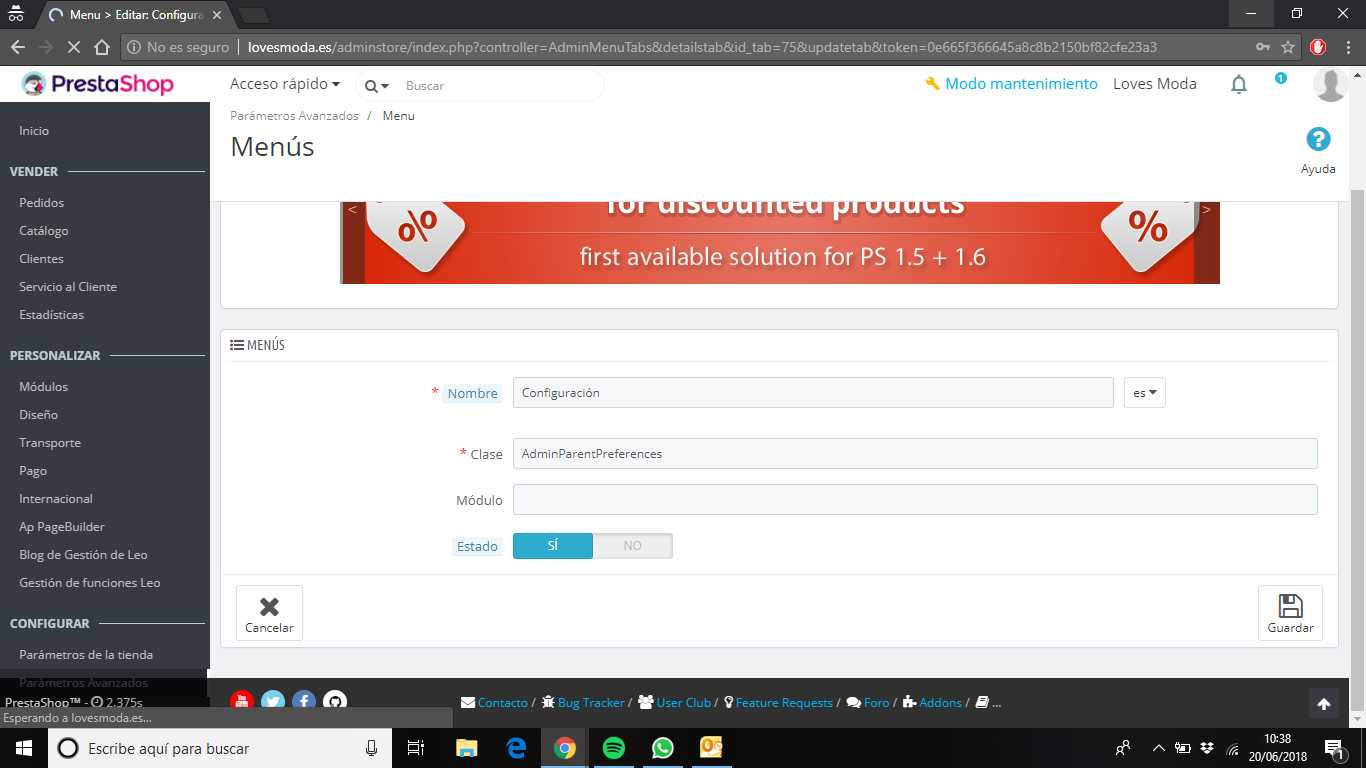Open Feature Requests footer link
This screenshot has height=768, width=1366.
tap(779, 703)
